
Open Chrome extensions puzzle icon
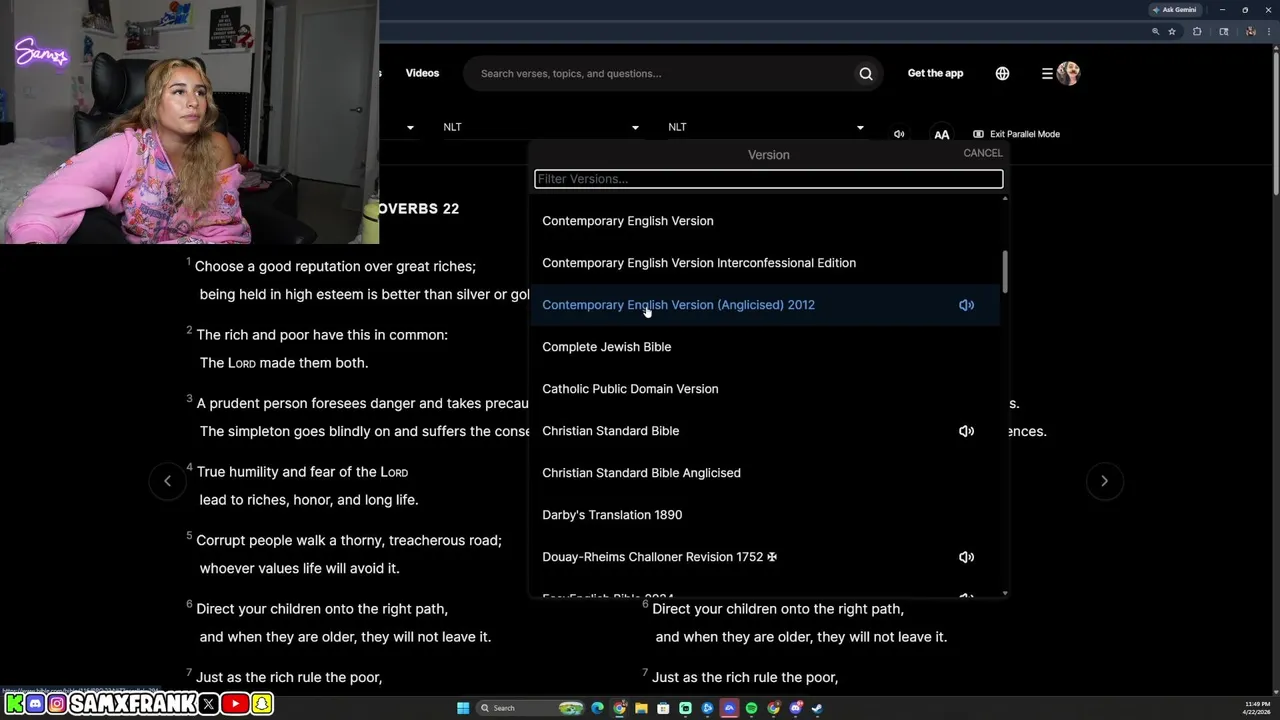pyautogui.click(x=1197, y=31)
